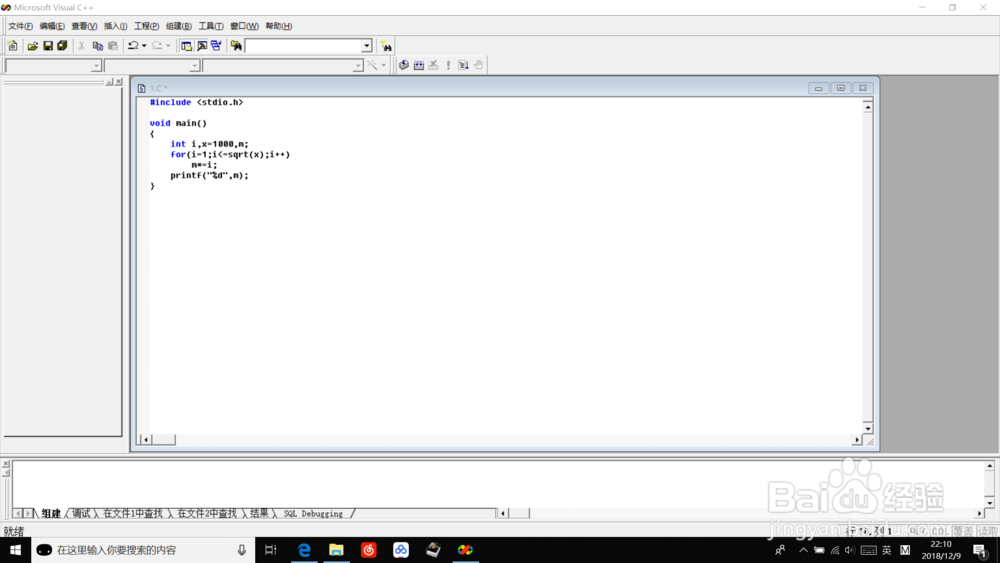Create a new text file
Viewport: 1000px width, 563px height.
point(13,46)
